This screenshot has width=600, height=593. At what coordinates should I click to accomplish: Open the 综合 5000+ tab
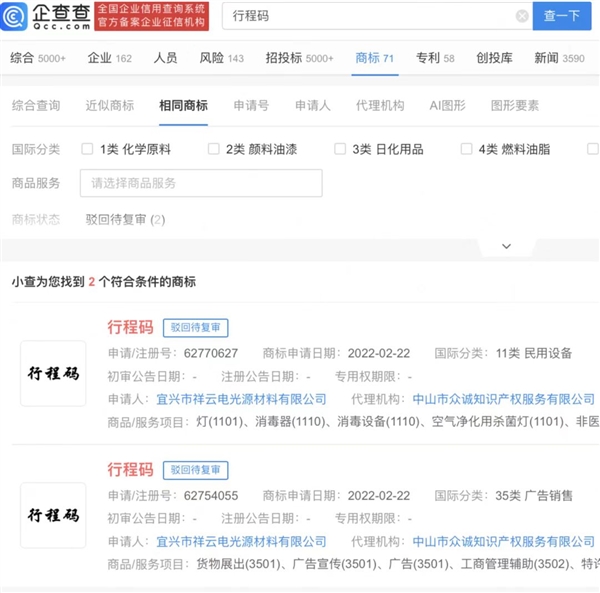coord(38,58)
